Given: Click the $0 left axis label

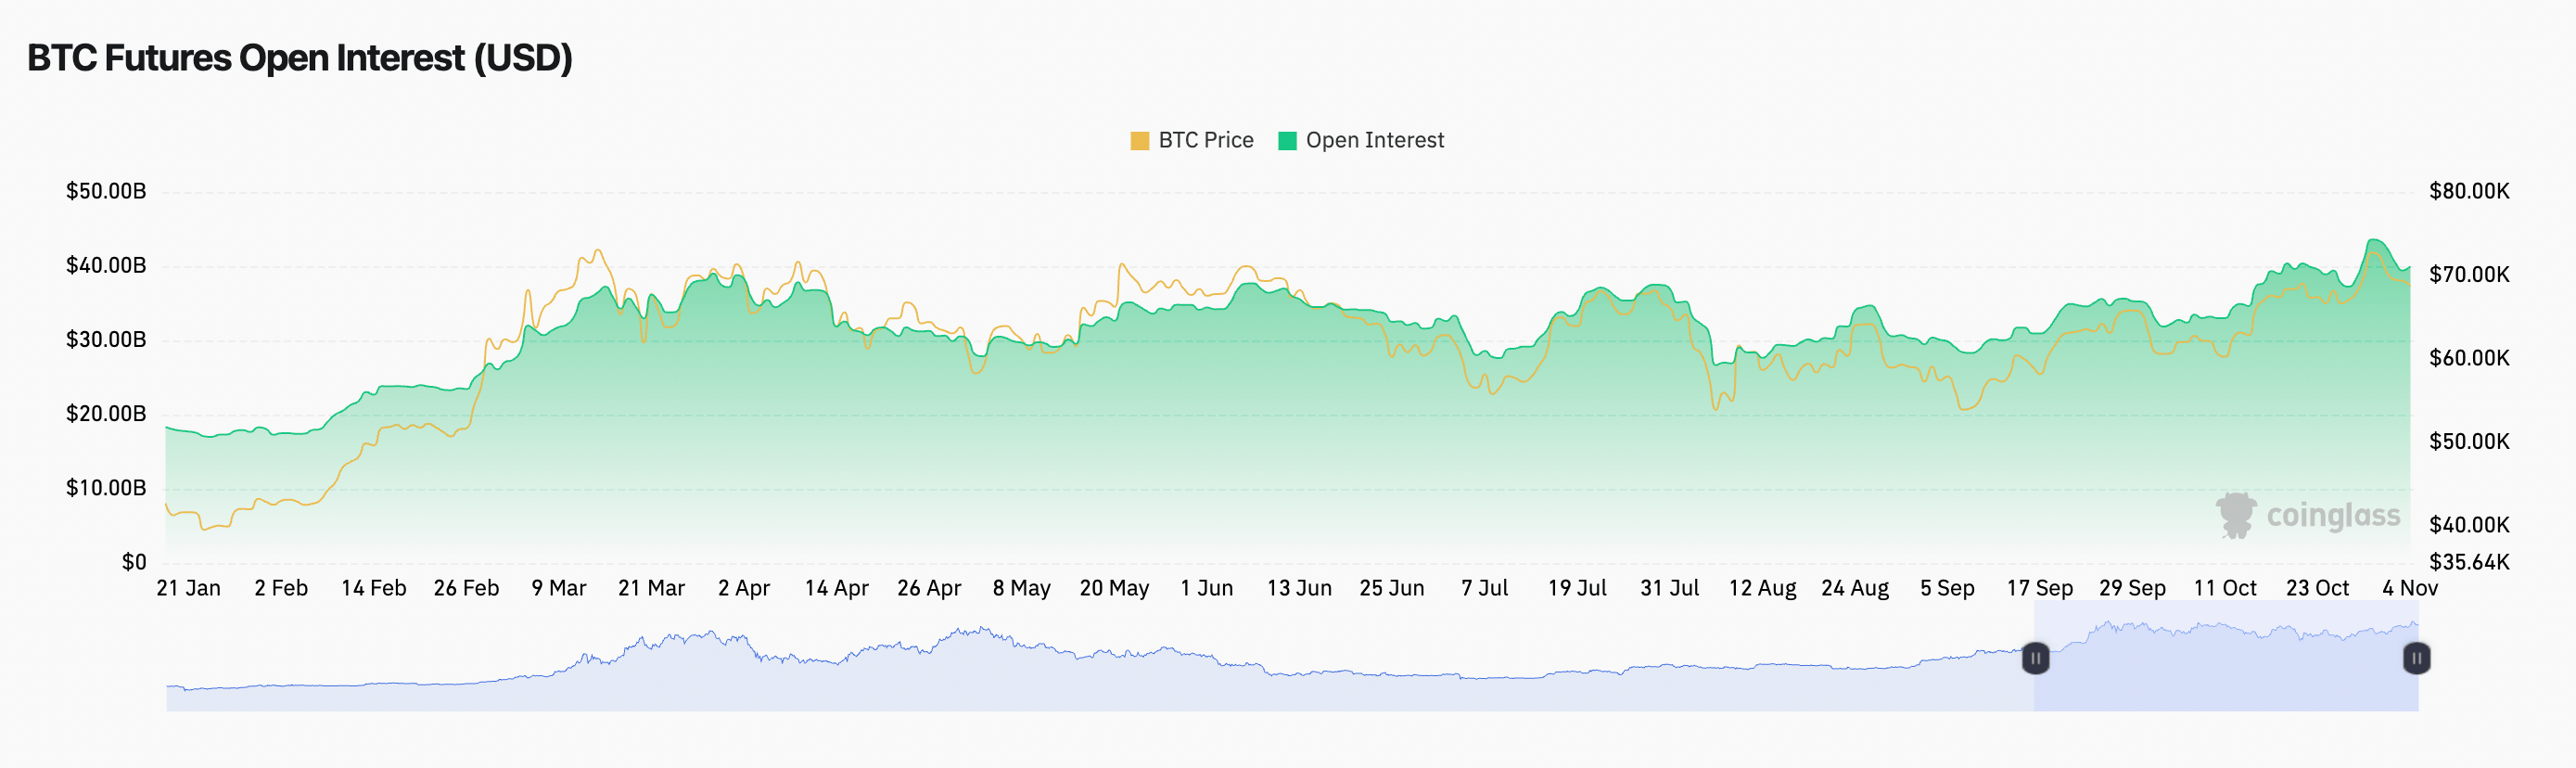Looking at the screenshot, I should tap(134, 562).
